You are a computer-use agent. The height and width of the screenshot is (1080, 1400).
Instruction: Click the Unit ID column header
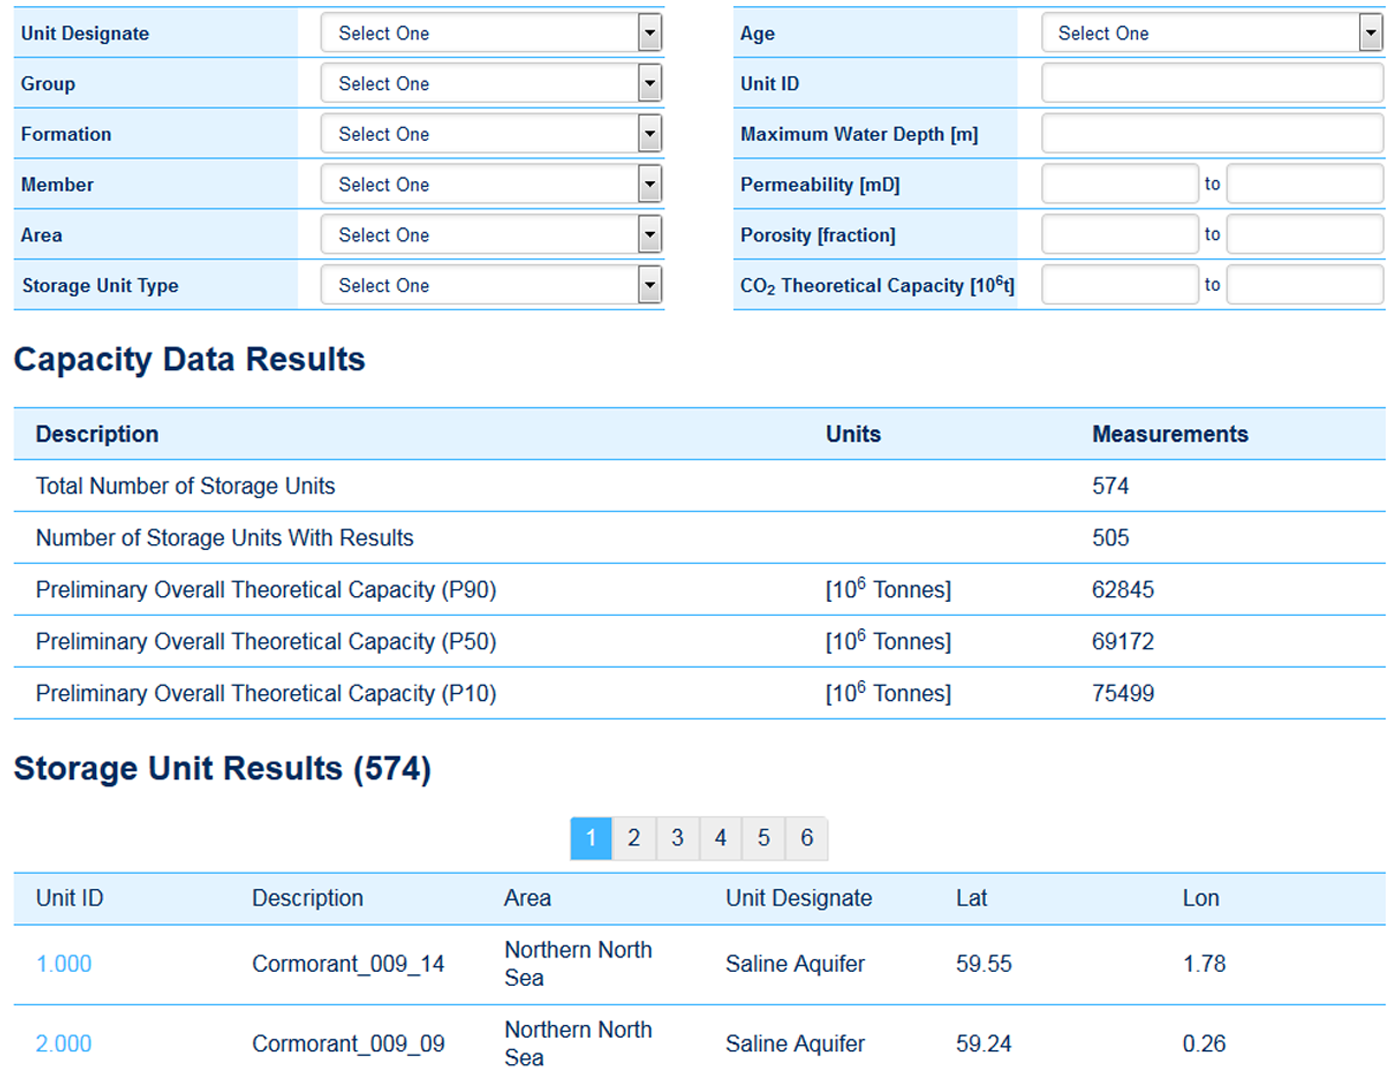pos(70,898)
